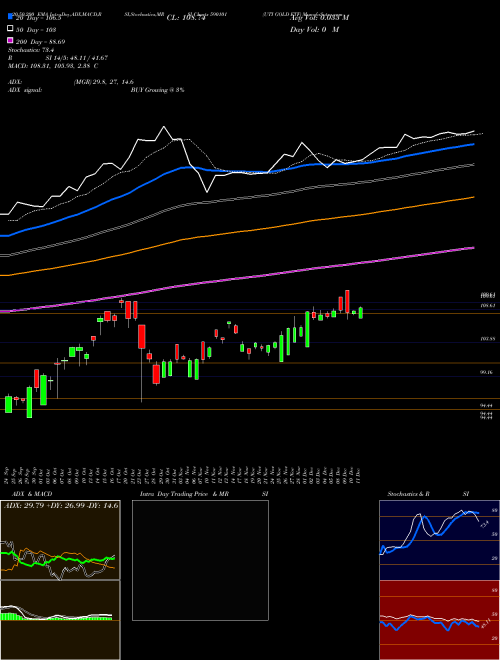Click the white 50 Day legend swatch
The width and height of the screenshot is (500, 660).
10,29
